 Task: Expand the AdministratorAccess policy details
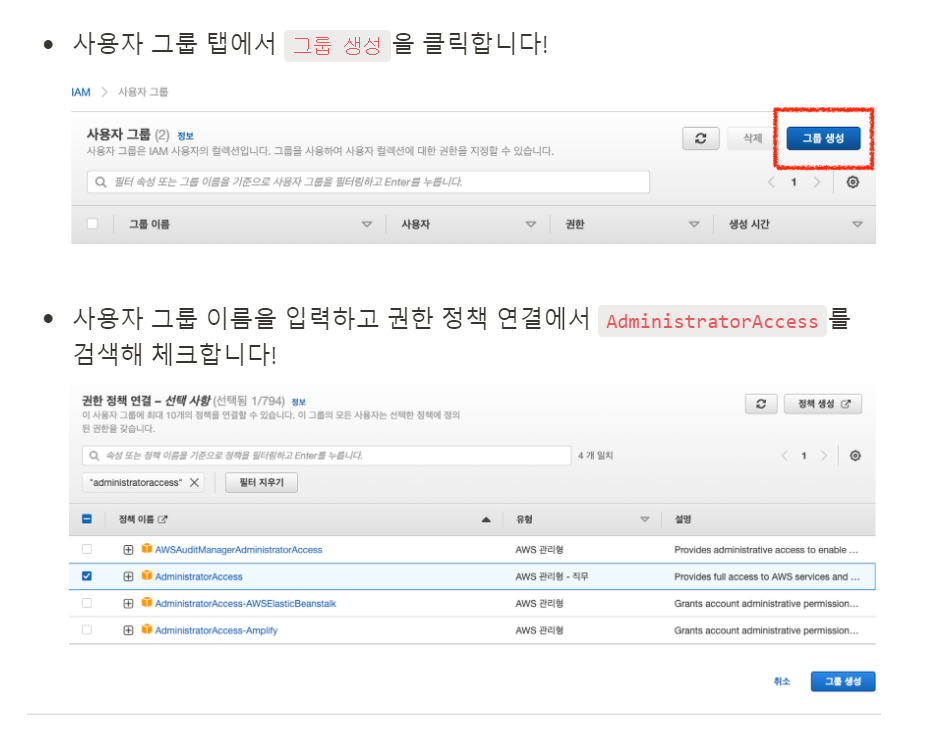(128, 576)
